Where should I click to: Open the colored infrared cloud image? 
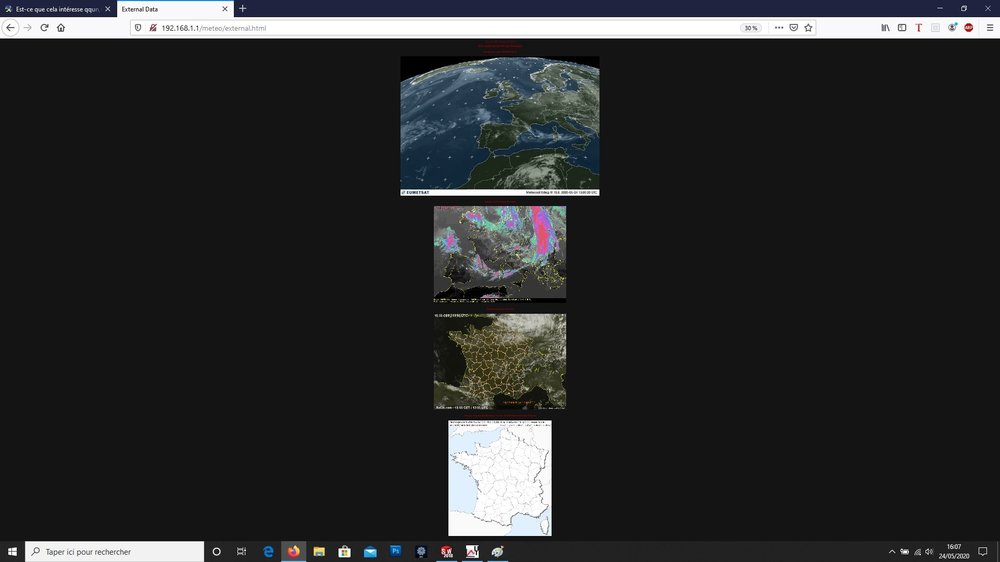click(499, 253)
